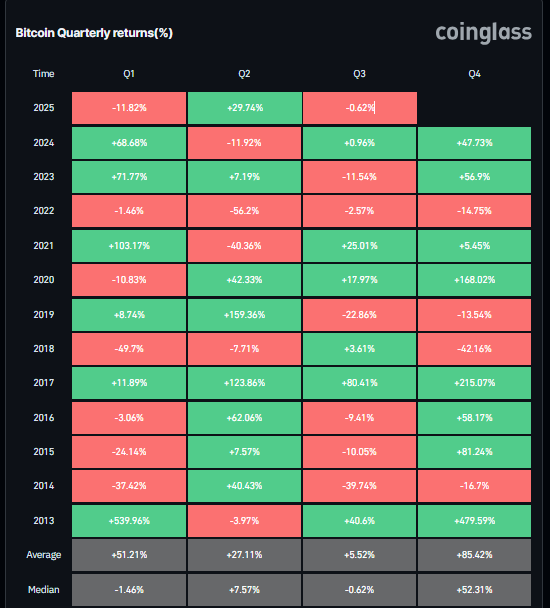Viewport: 550px width, 608px height.
Task: Click the 2018 row label
Action: 43,349
